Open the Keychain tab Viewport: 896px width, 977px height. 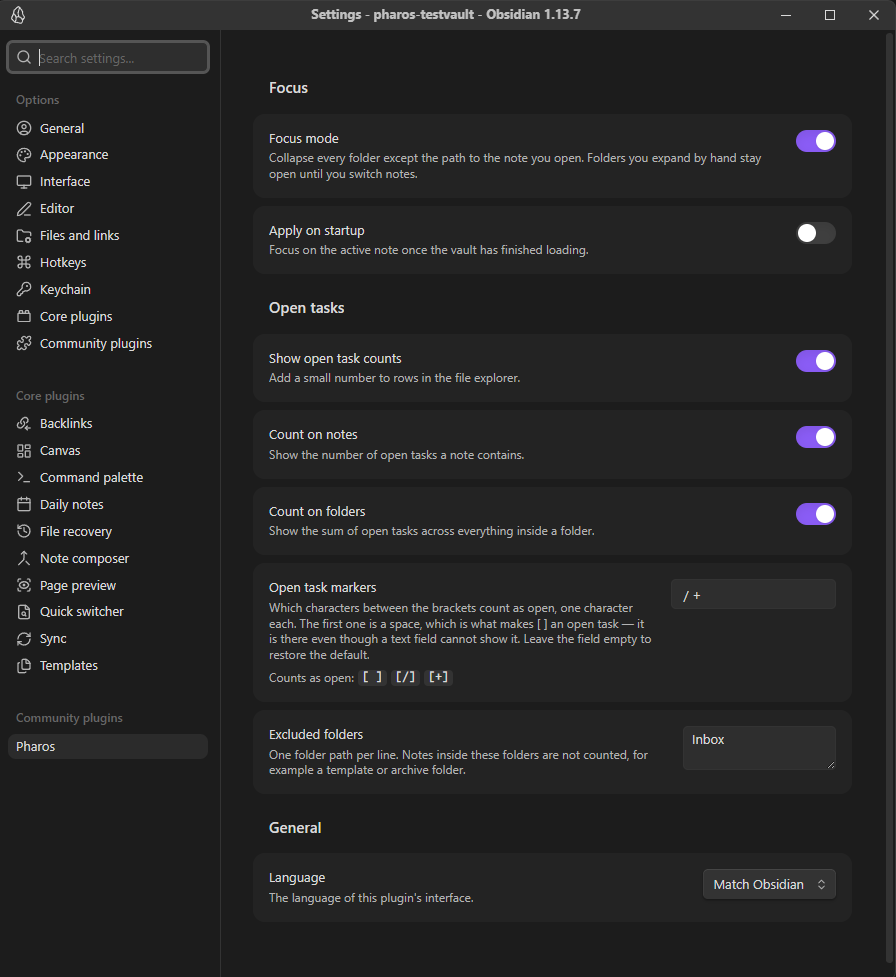click(x=108, y=289)
